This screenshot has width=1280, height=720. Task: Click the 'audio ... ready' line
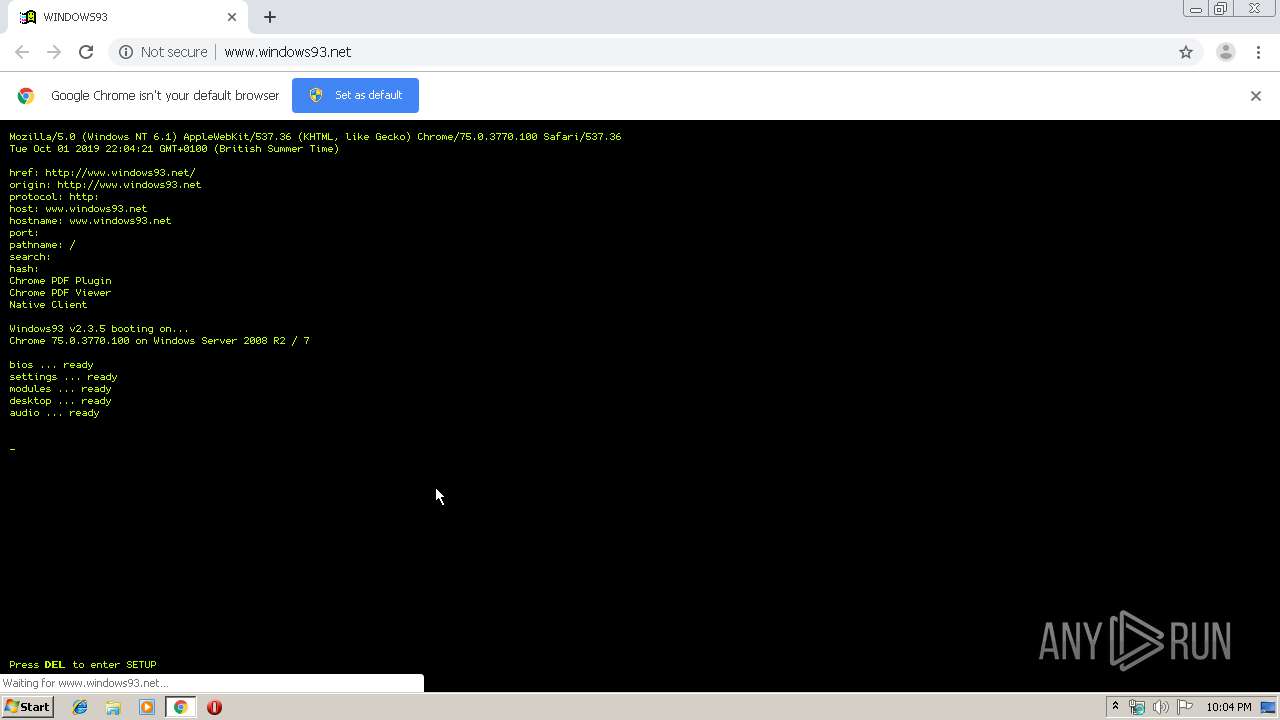pyautogui.click(x=54, y=412)
